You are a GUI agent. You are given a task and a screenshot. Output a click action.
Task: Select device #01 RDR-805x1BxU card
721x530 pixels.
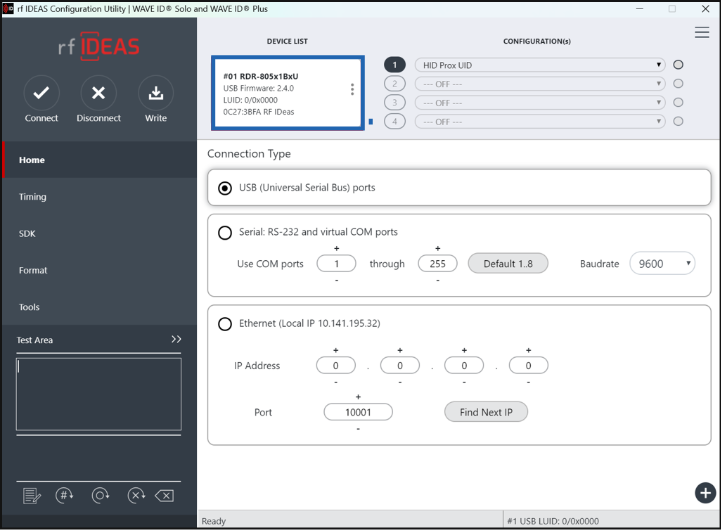[x=288, y=93]
